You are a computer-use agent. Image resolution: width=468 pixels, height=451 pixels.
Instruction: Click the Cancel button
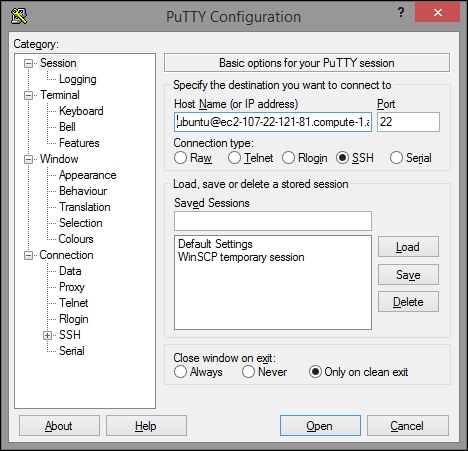pyautogui.click(x=408, y=425)
